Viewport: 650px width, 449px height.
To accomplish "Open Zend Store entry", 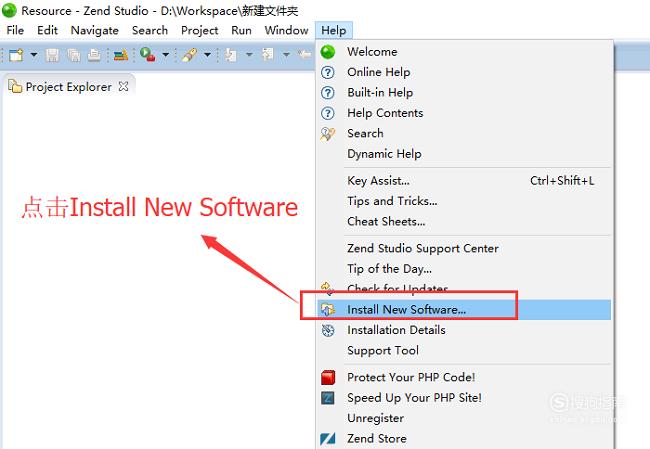I will point(463,438).
